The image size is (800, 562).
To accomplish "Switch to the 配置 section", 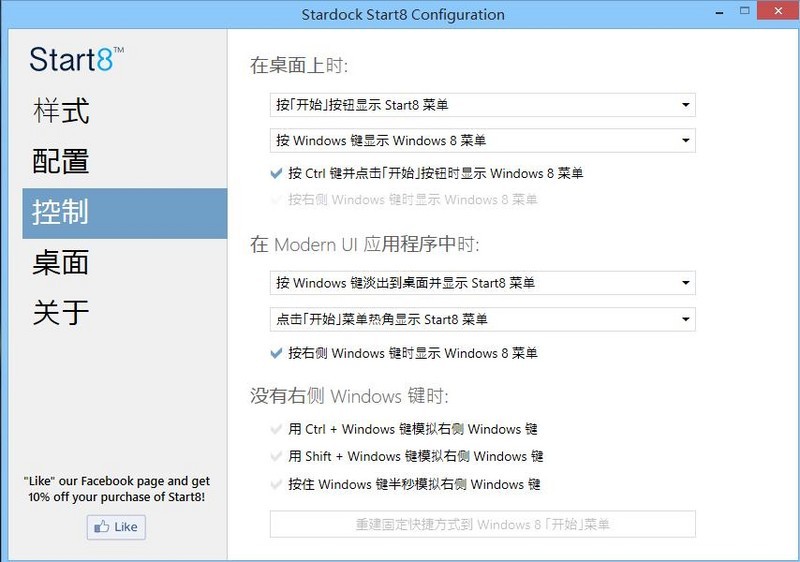I will [61, 161].
